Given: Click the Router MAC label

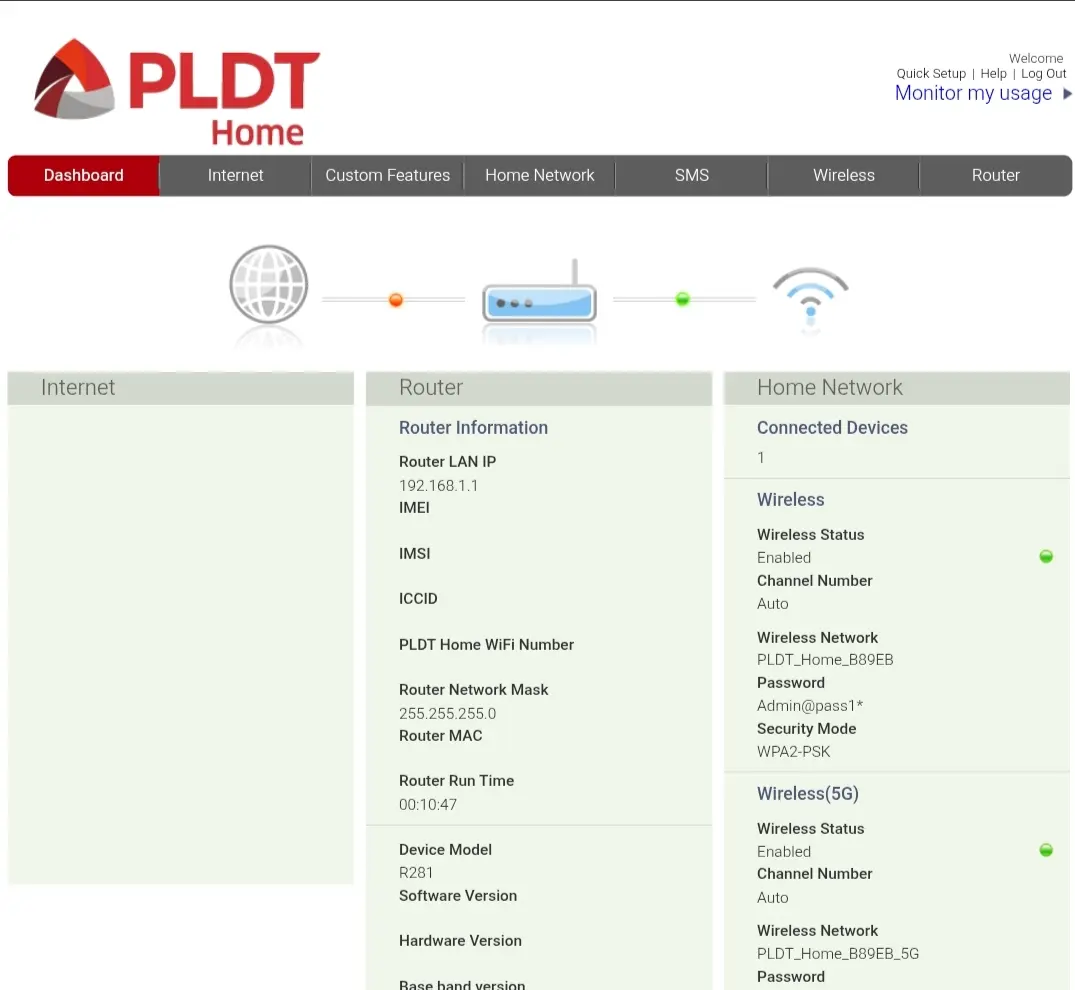Looking at the screenshot, I should point(440,736).
